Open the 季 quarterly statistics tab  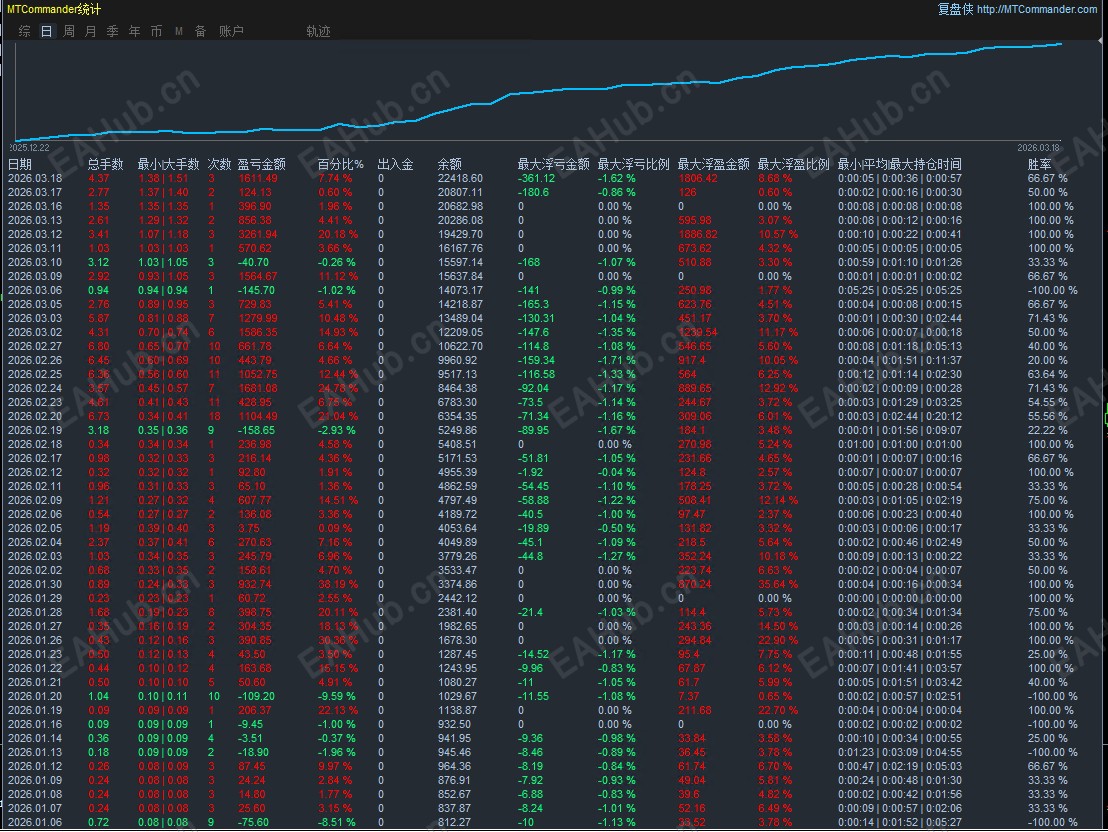[x=113, y=31]
